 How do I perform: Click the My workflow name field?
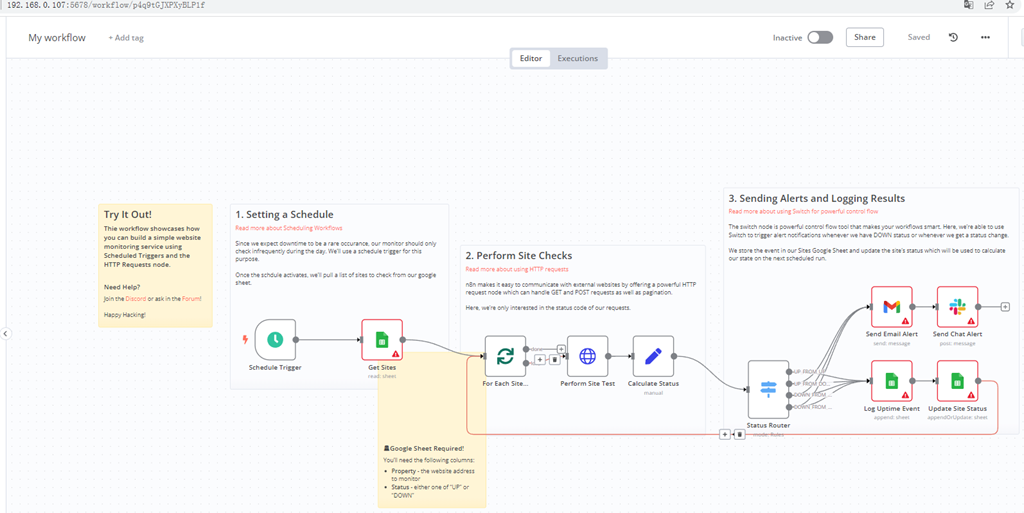tap(57, 38)
